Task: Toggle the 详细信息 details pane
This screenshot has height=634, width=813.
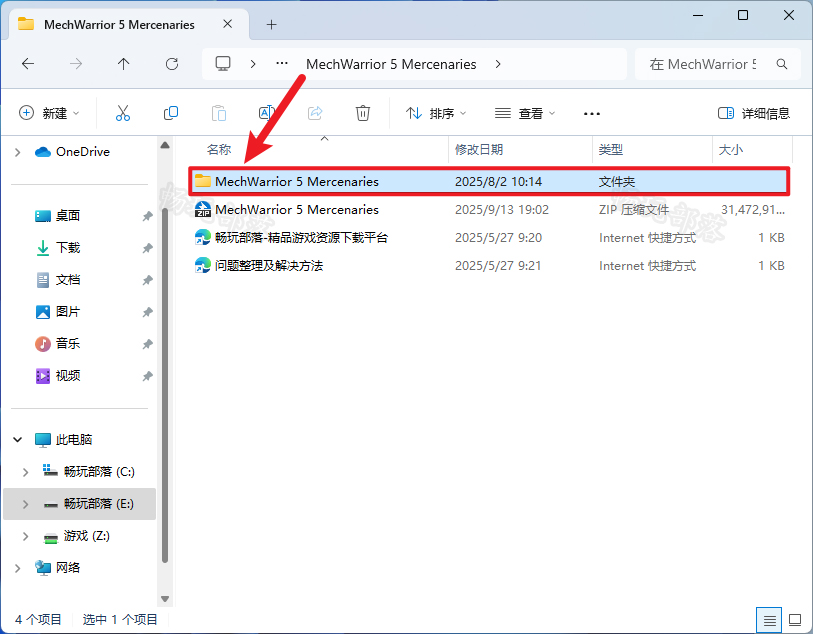Action: coord(753,113)
